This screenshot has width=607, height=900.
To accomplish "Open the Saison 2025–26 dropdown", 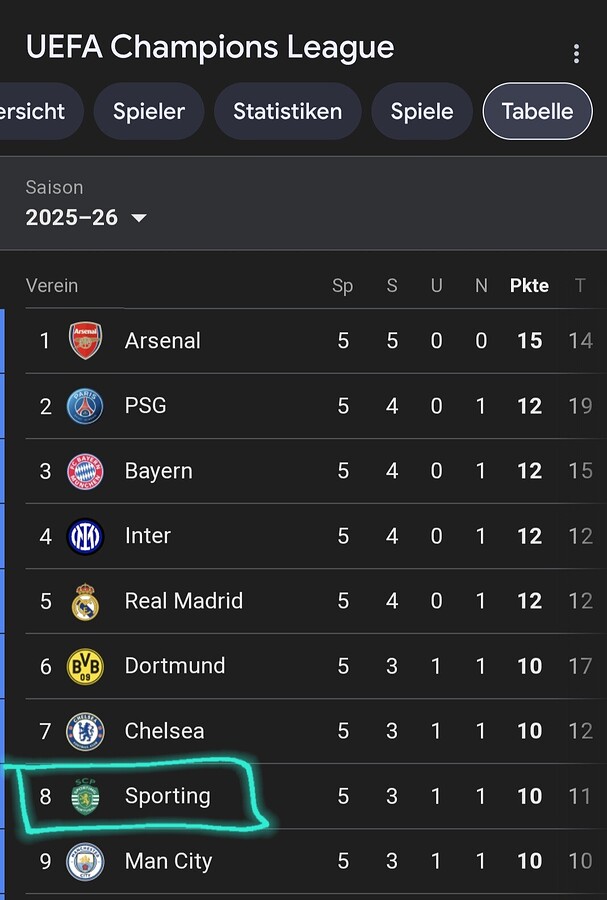I will pyautogui.click(x=87, y=217).
